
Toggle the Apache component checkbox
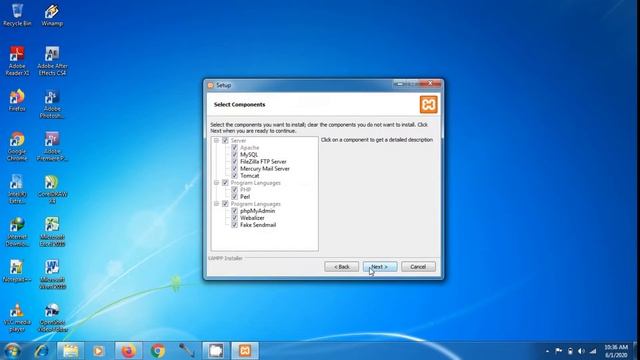[234, 147]
